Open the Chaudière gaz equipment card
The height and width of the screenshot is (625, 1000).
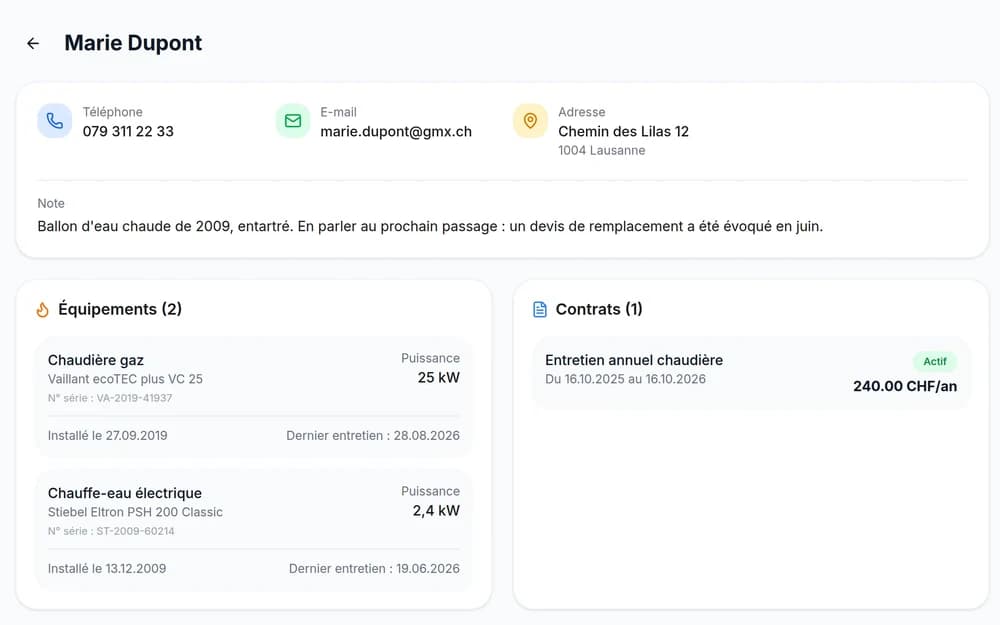(254, 397)
